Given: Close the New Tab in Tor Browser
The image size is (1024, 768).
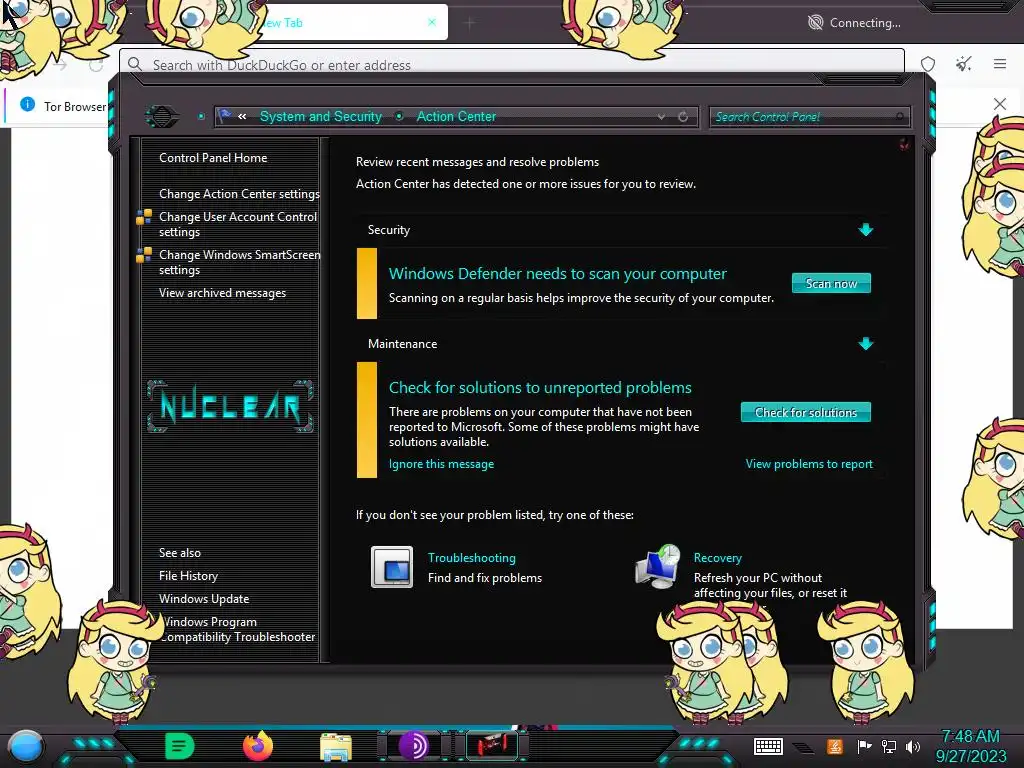Looking at the screenshot, I should [432, 22].
